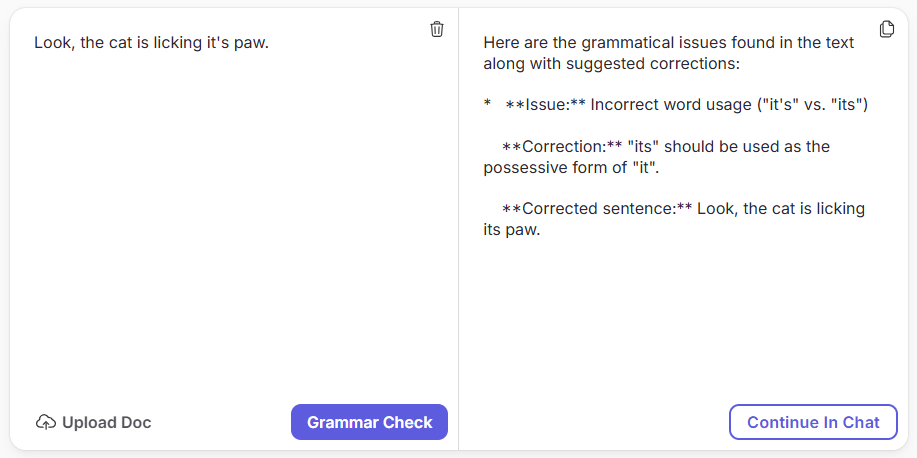Click the "**Corrected sentence:**" label
The width and height of the screenshot is (917, 458).
click(597, 209)
